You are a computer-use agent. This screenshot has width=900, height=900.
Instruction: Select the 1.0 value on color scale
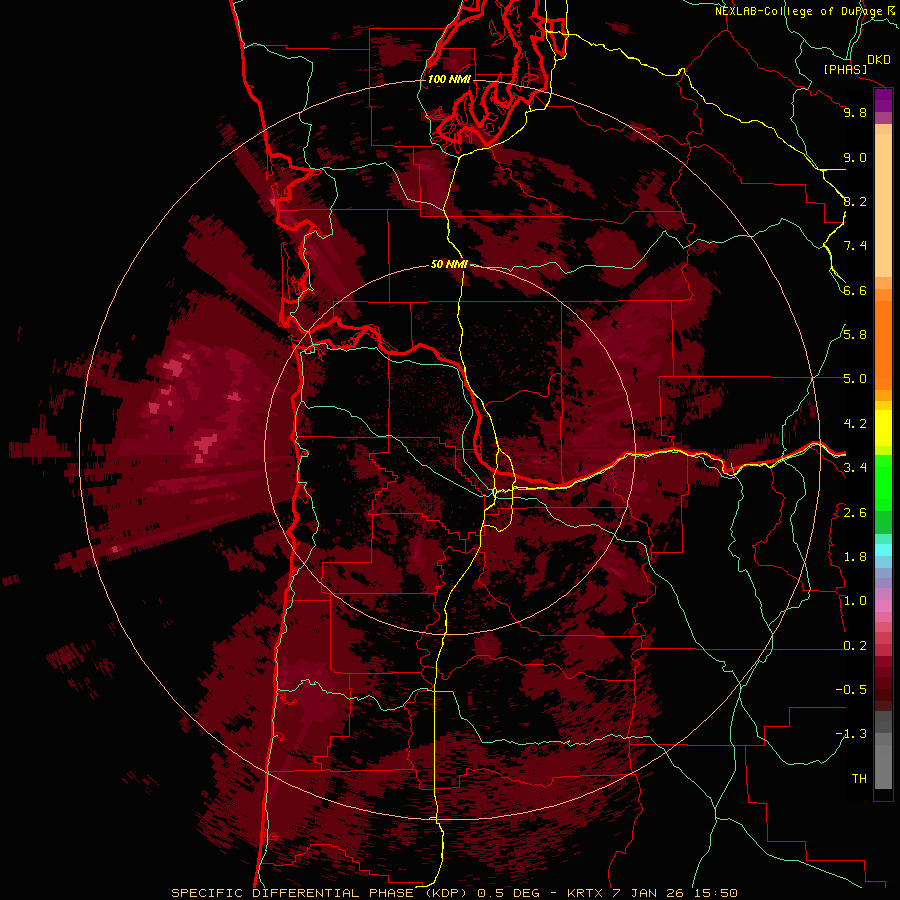(855, 601)
